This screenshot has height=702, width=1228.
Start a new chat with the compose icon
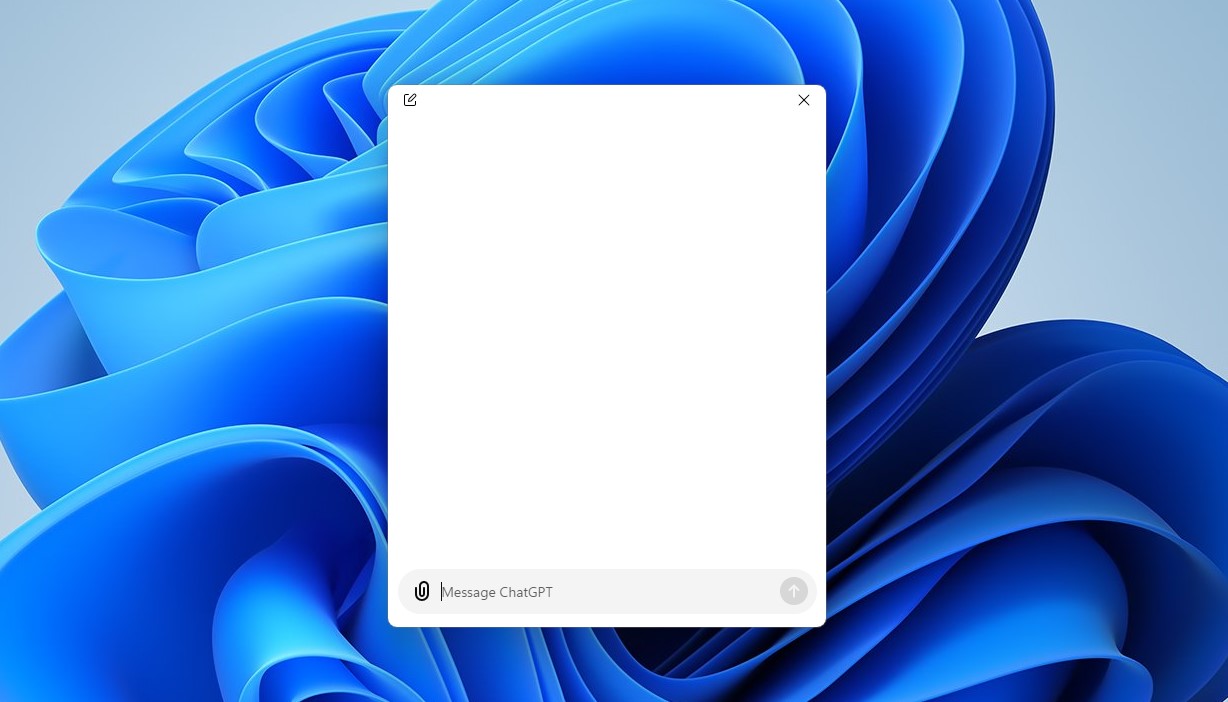(x=410, y=100)
